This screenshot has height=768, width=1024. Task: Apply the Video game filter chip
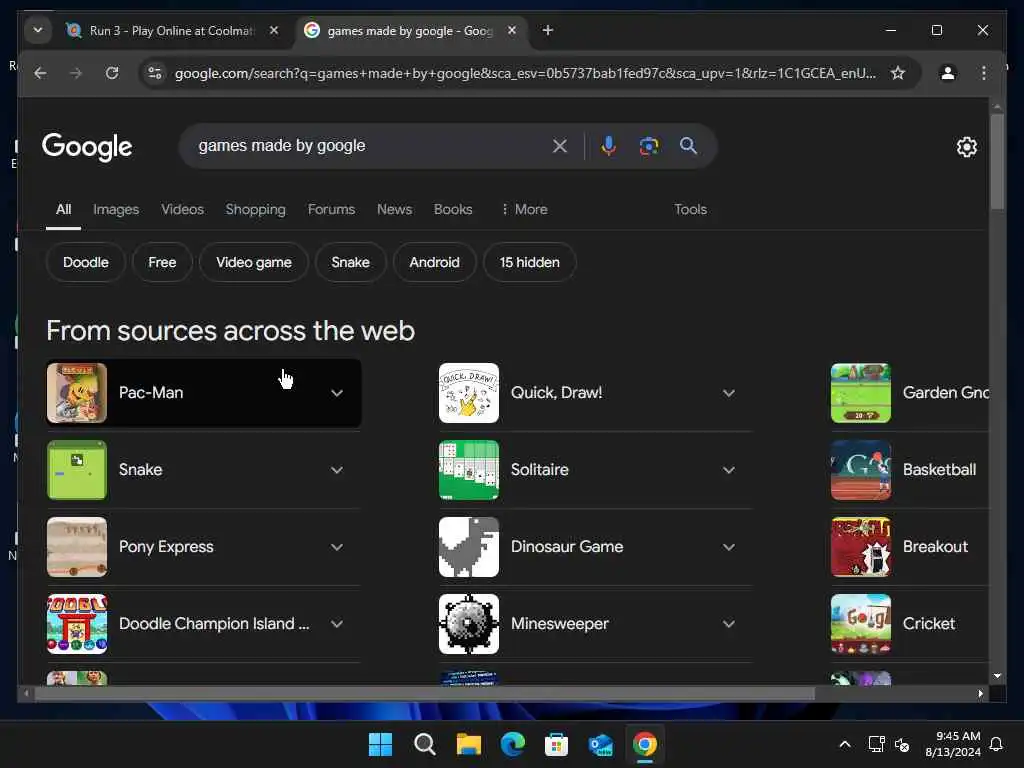(x=253, y=263)
